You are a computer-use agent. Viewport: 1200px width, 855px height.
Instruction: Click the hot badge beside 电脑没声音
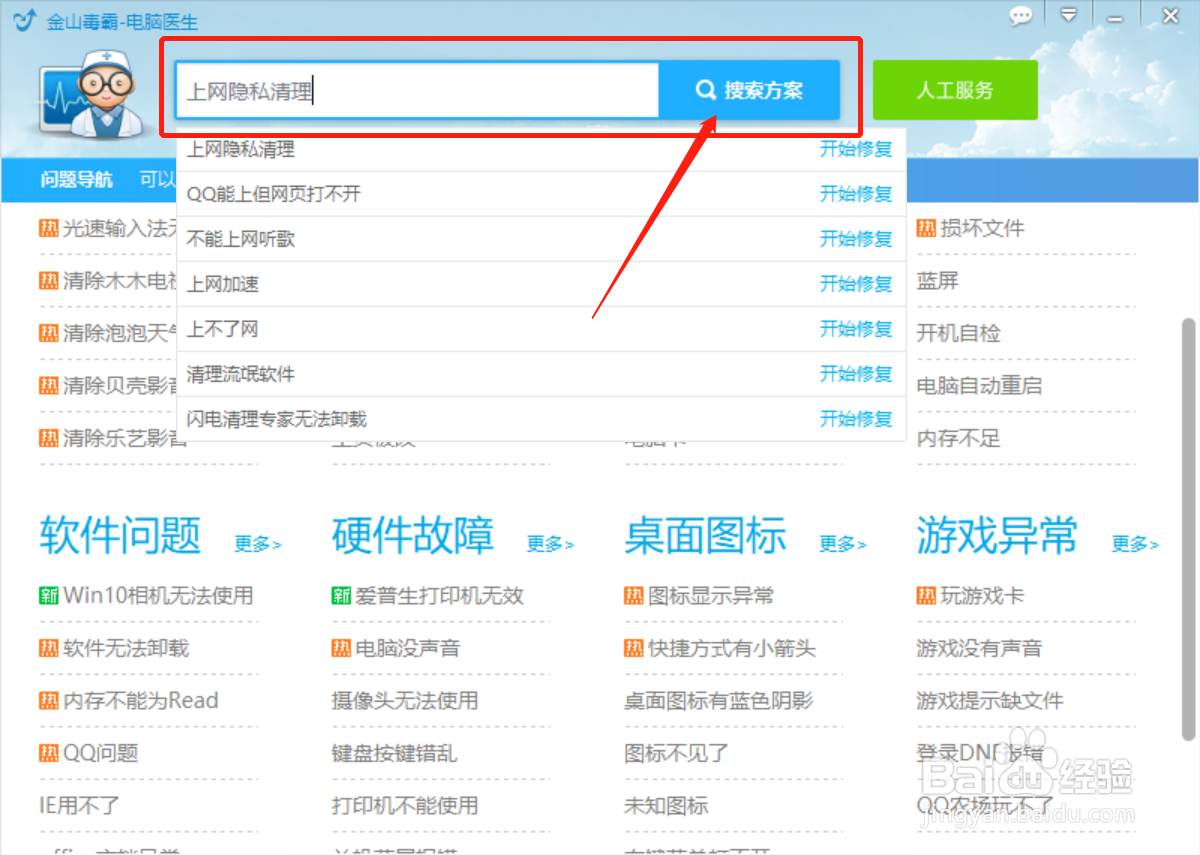point(341,648)
